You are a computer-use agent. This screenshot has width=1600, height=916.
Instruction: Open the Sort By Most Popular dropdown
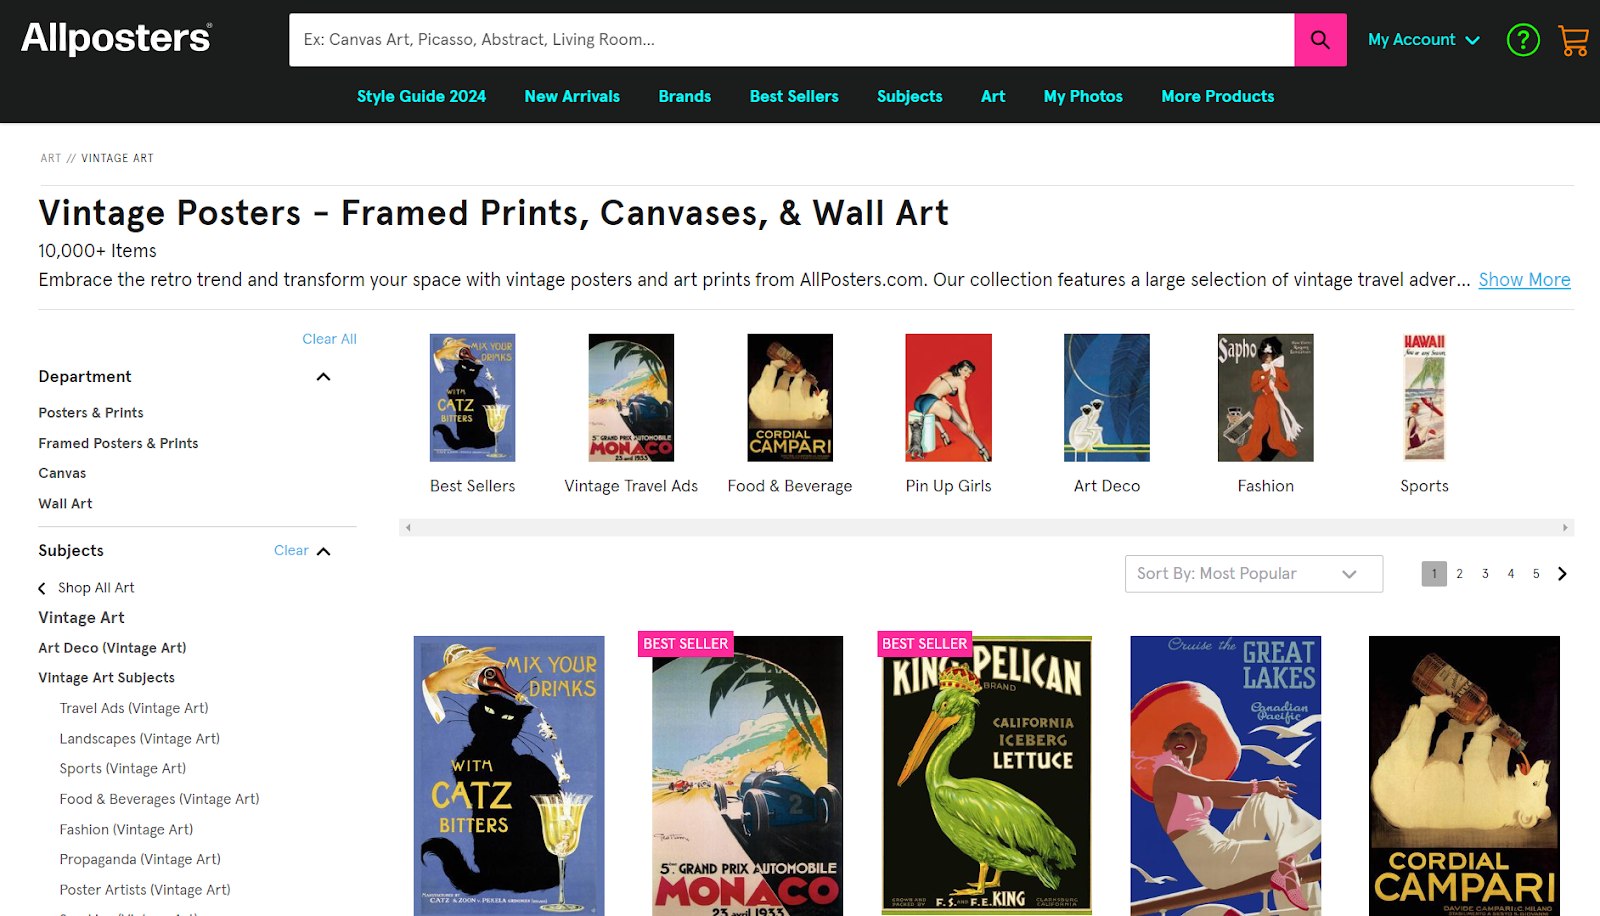1253,574
